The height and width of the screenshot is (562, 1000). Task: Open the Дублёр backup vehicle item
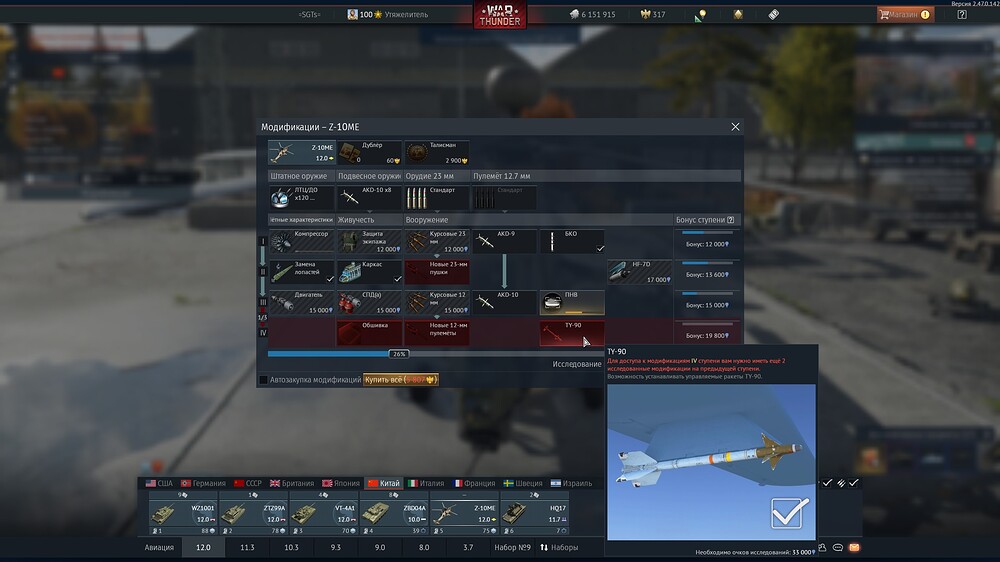[369, 152]
